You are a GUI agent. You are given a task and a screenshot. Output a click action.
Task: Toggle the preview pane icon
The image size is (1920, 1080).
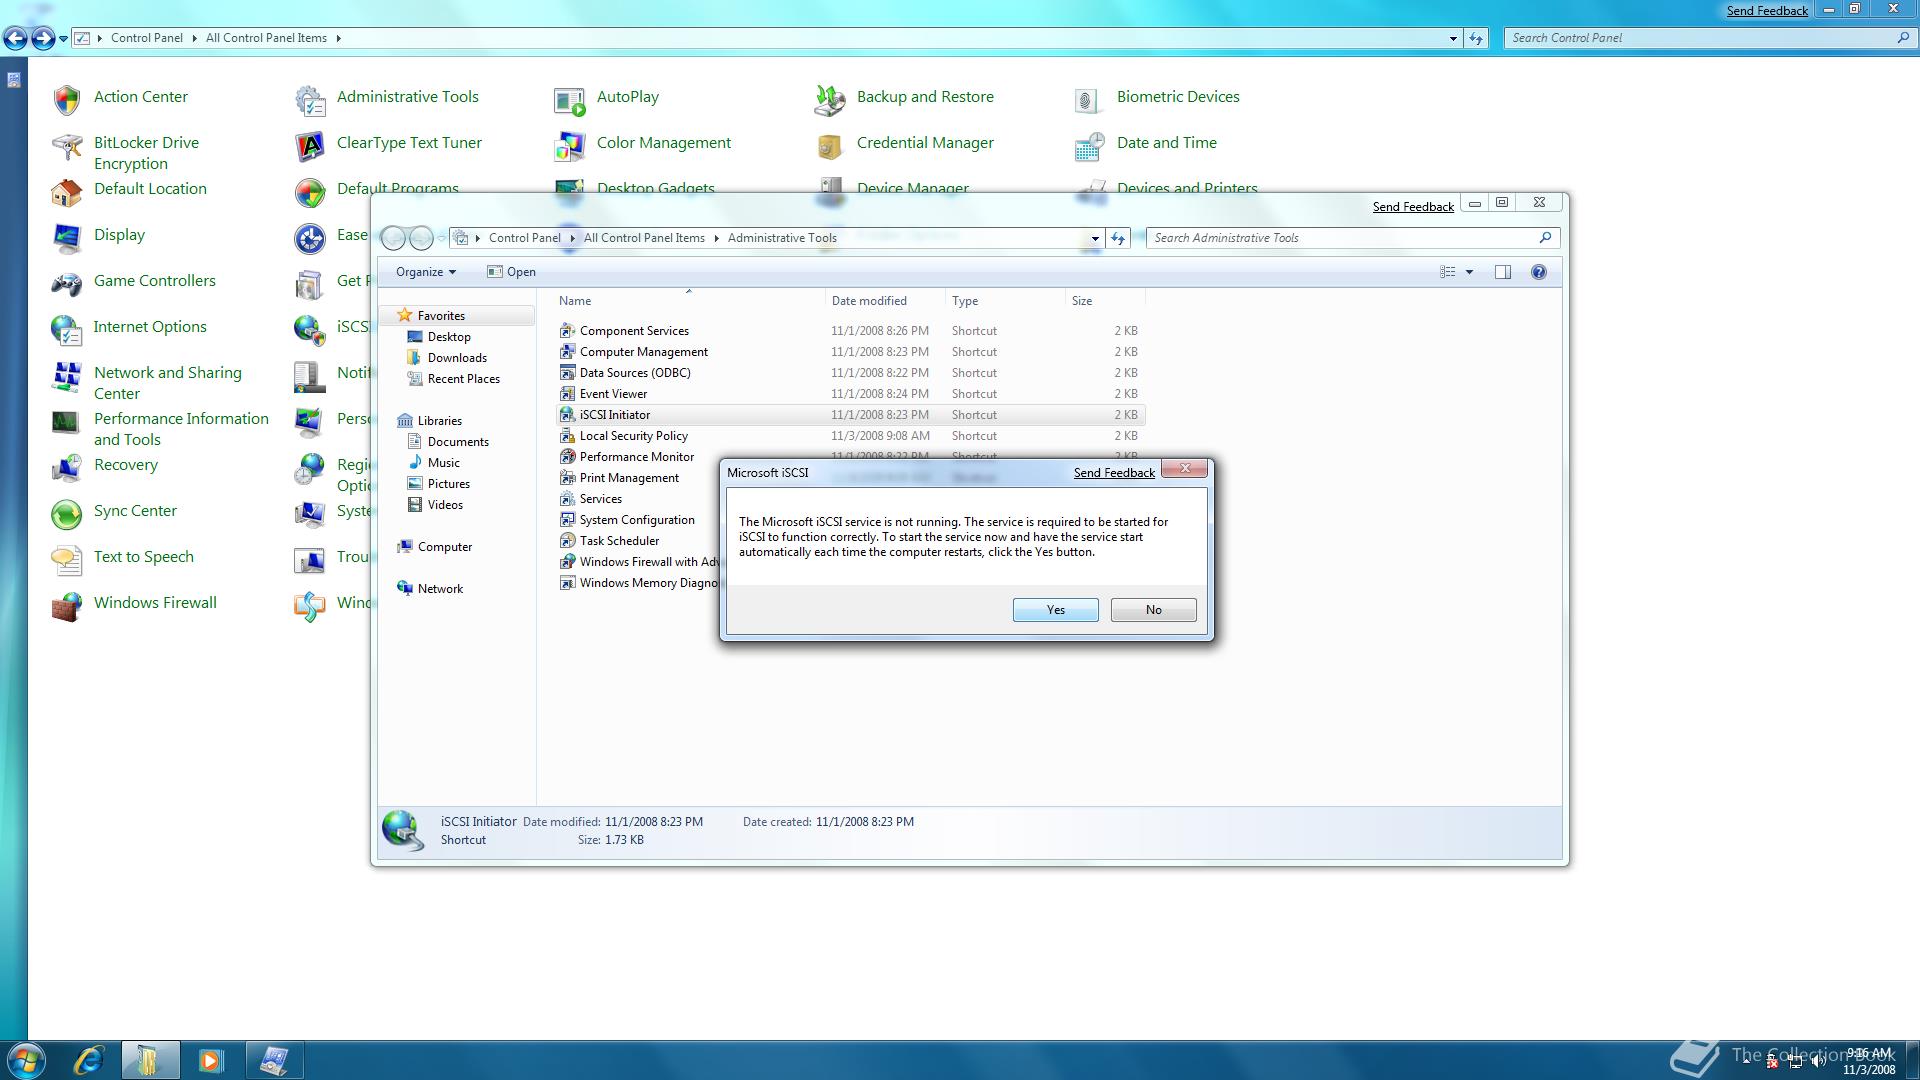[x=1502, y=272]
